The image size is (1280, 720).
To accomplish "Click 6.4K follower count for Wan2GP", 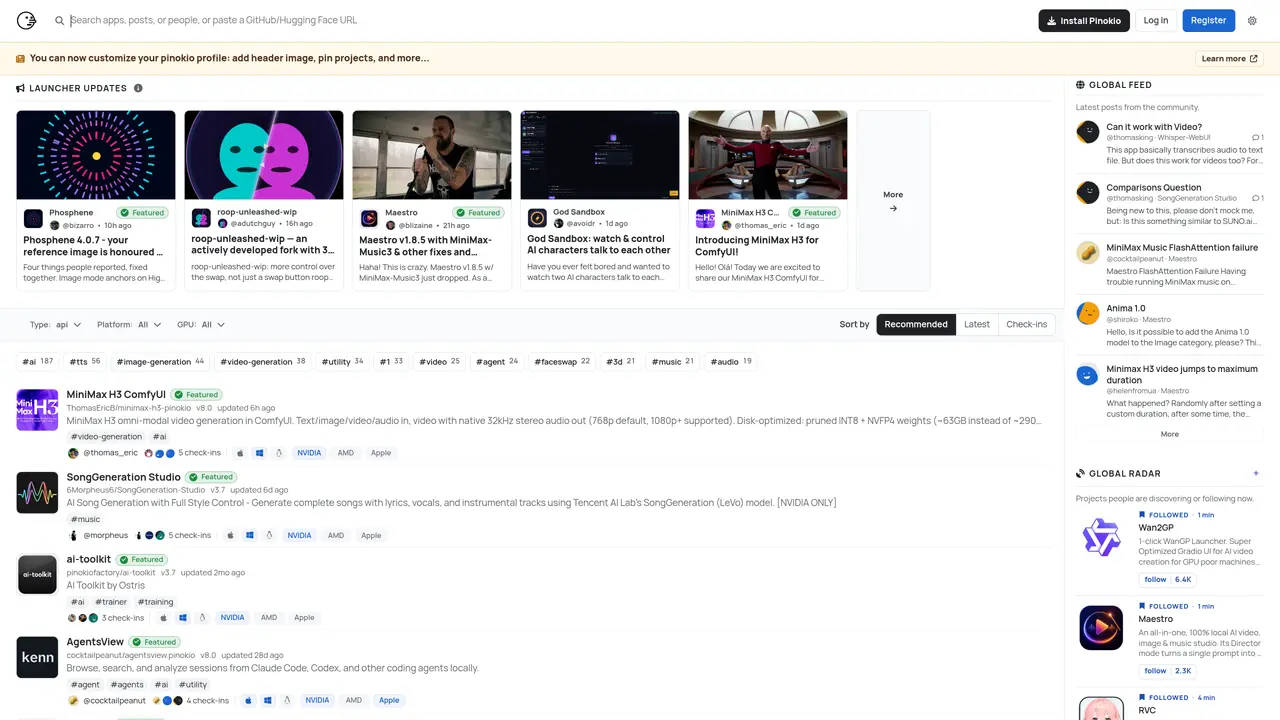I will pos(1183,579).
